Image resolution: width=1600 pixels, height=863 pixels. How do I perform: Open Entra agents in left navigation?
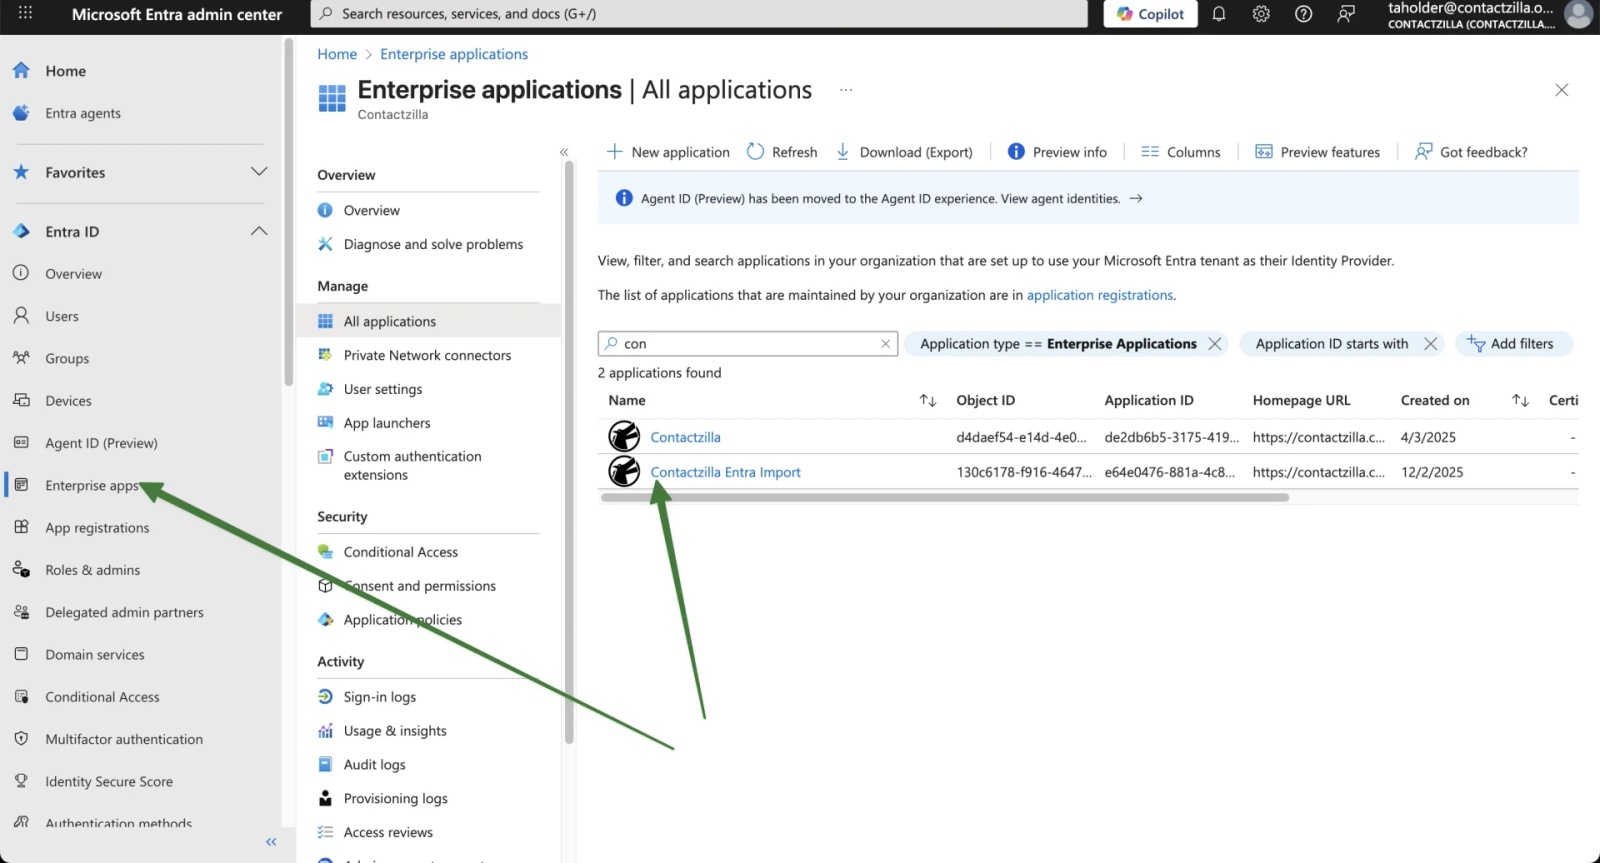pos(83,113)
